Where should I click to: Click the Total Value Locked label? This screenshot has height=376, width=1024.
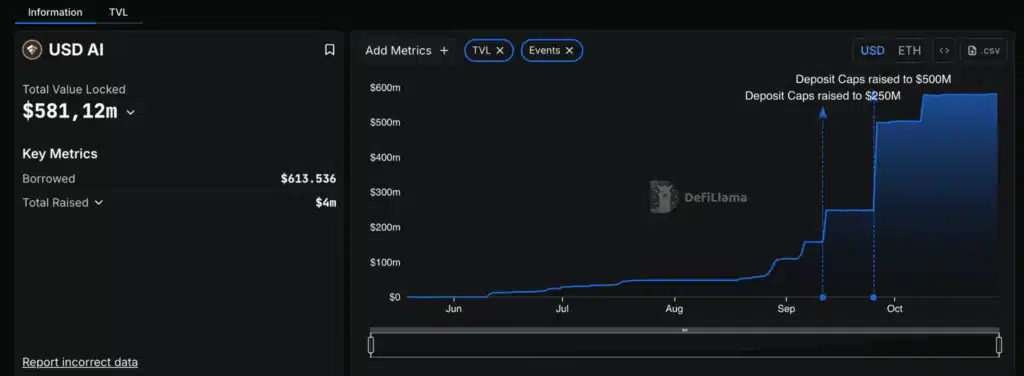pyautogui.click(x=74, y=89)
